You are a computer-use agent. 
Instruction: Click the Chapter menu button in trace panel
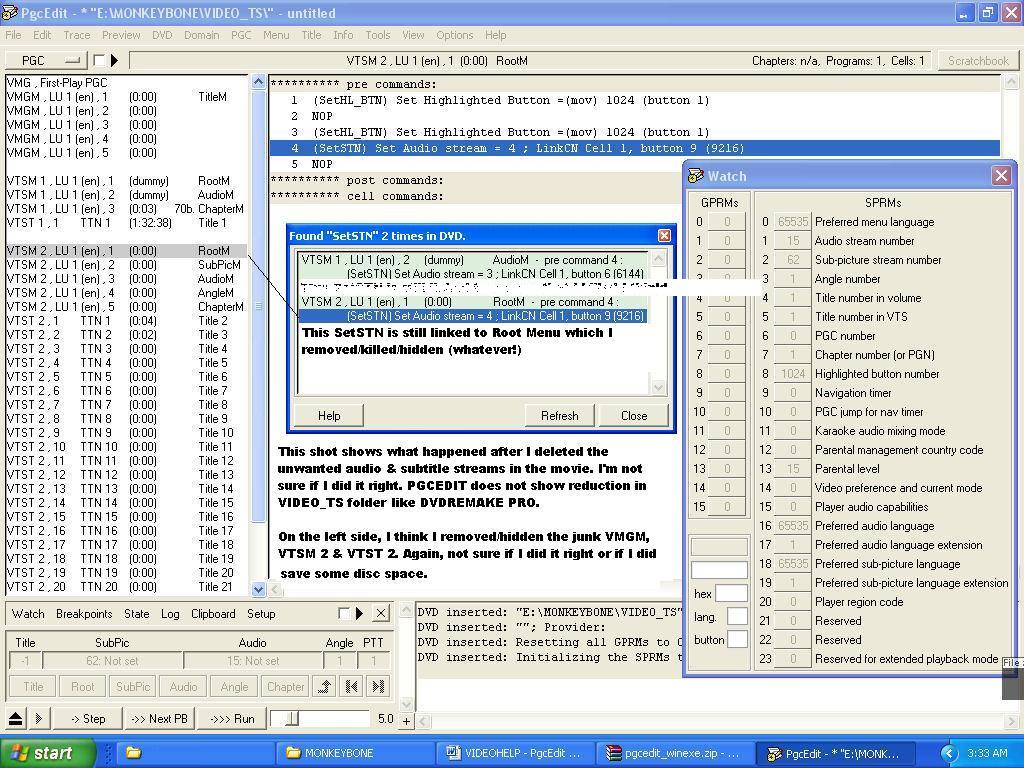tap(285, 686)
